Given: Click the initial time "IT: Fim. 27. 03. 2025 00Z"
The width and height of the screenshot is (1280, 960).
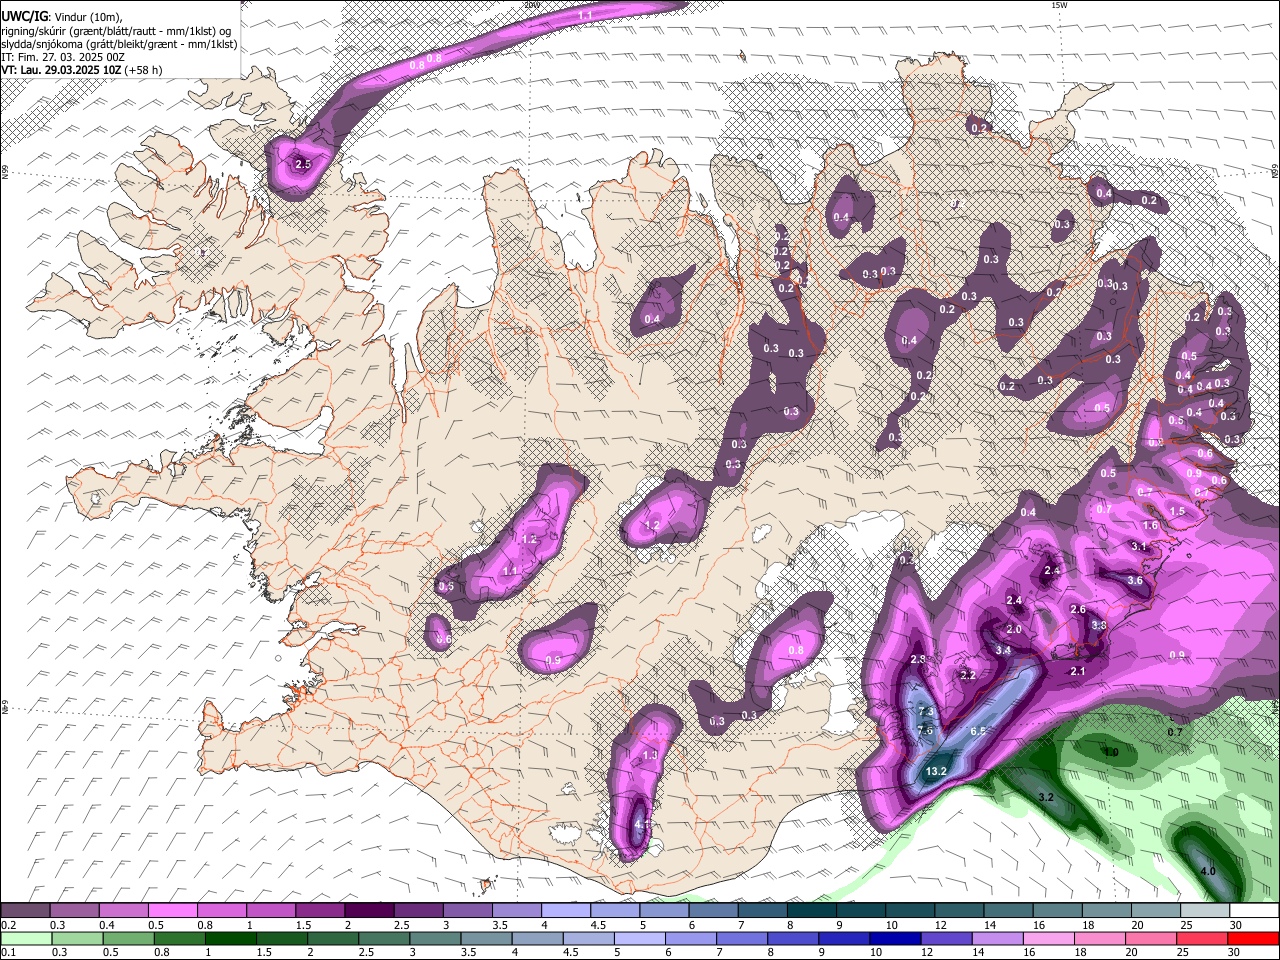Looking at the screenshot, I should 63,57.
